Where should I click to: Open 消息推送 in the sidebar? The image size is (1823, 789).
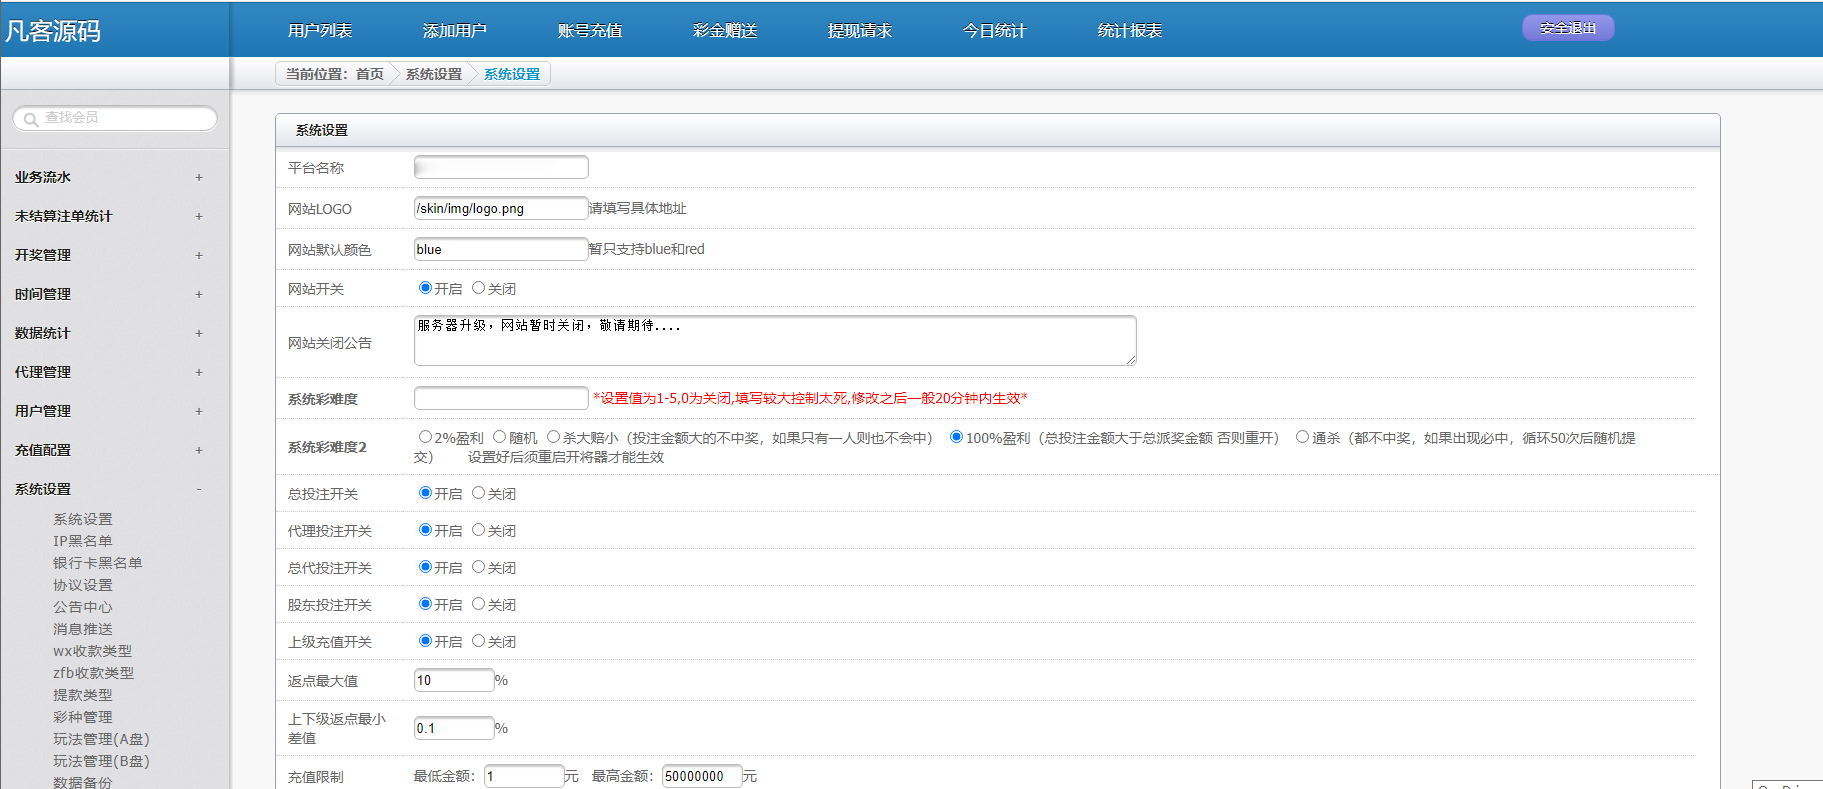coord(83,629)
